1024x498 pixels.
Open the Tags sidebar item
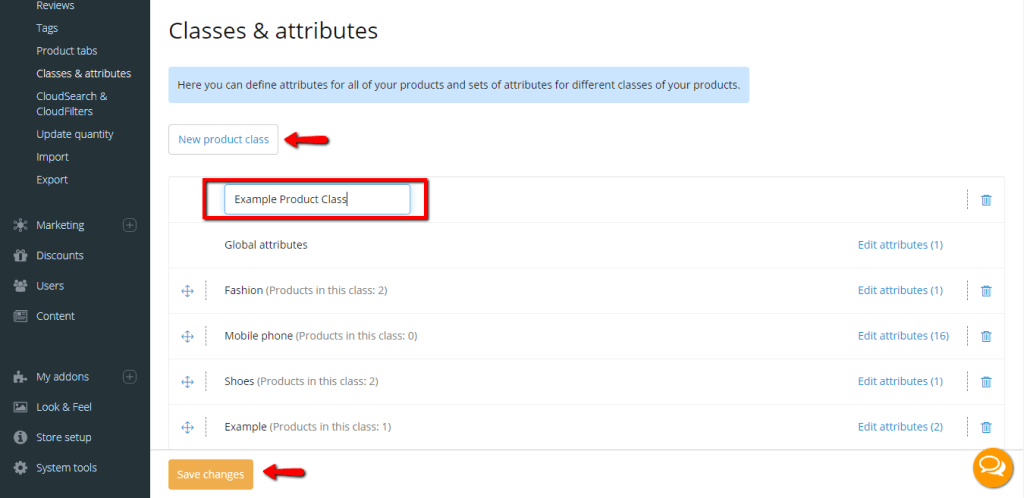(47, 28)
